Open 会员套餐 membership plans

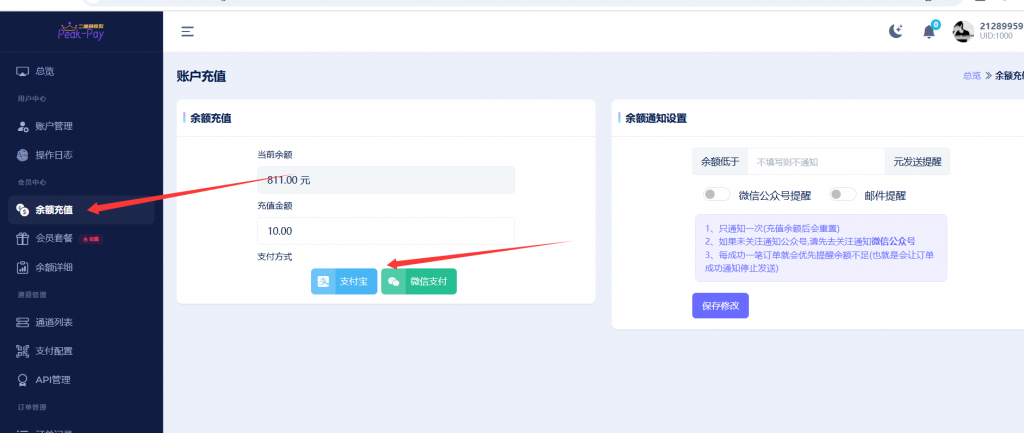point(54,239)
